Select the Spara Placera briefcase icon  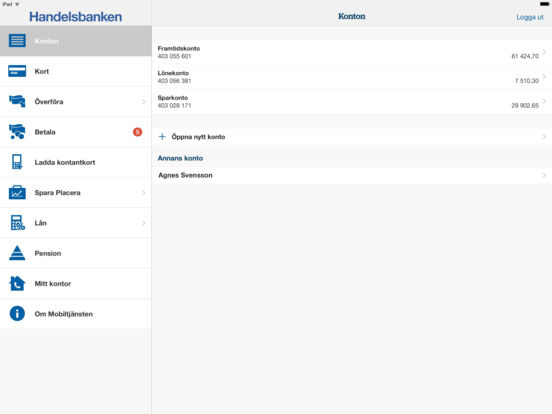(17, 192)
